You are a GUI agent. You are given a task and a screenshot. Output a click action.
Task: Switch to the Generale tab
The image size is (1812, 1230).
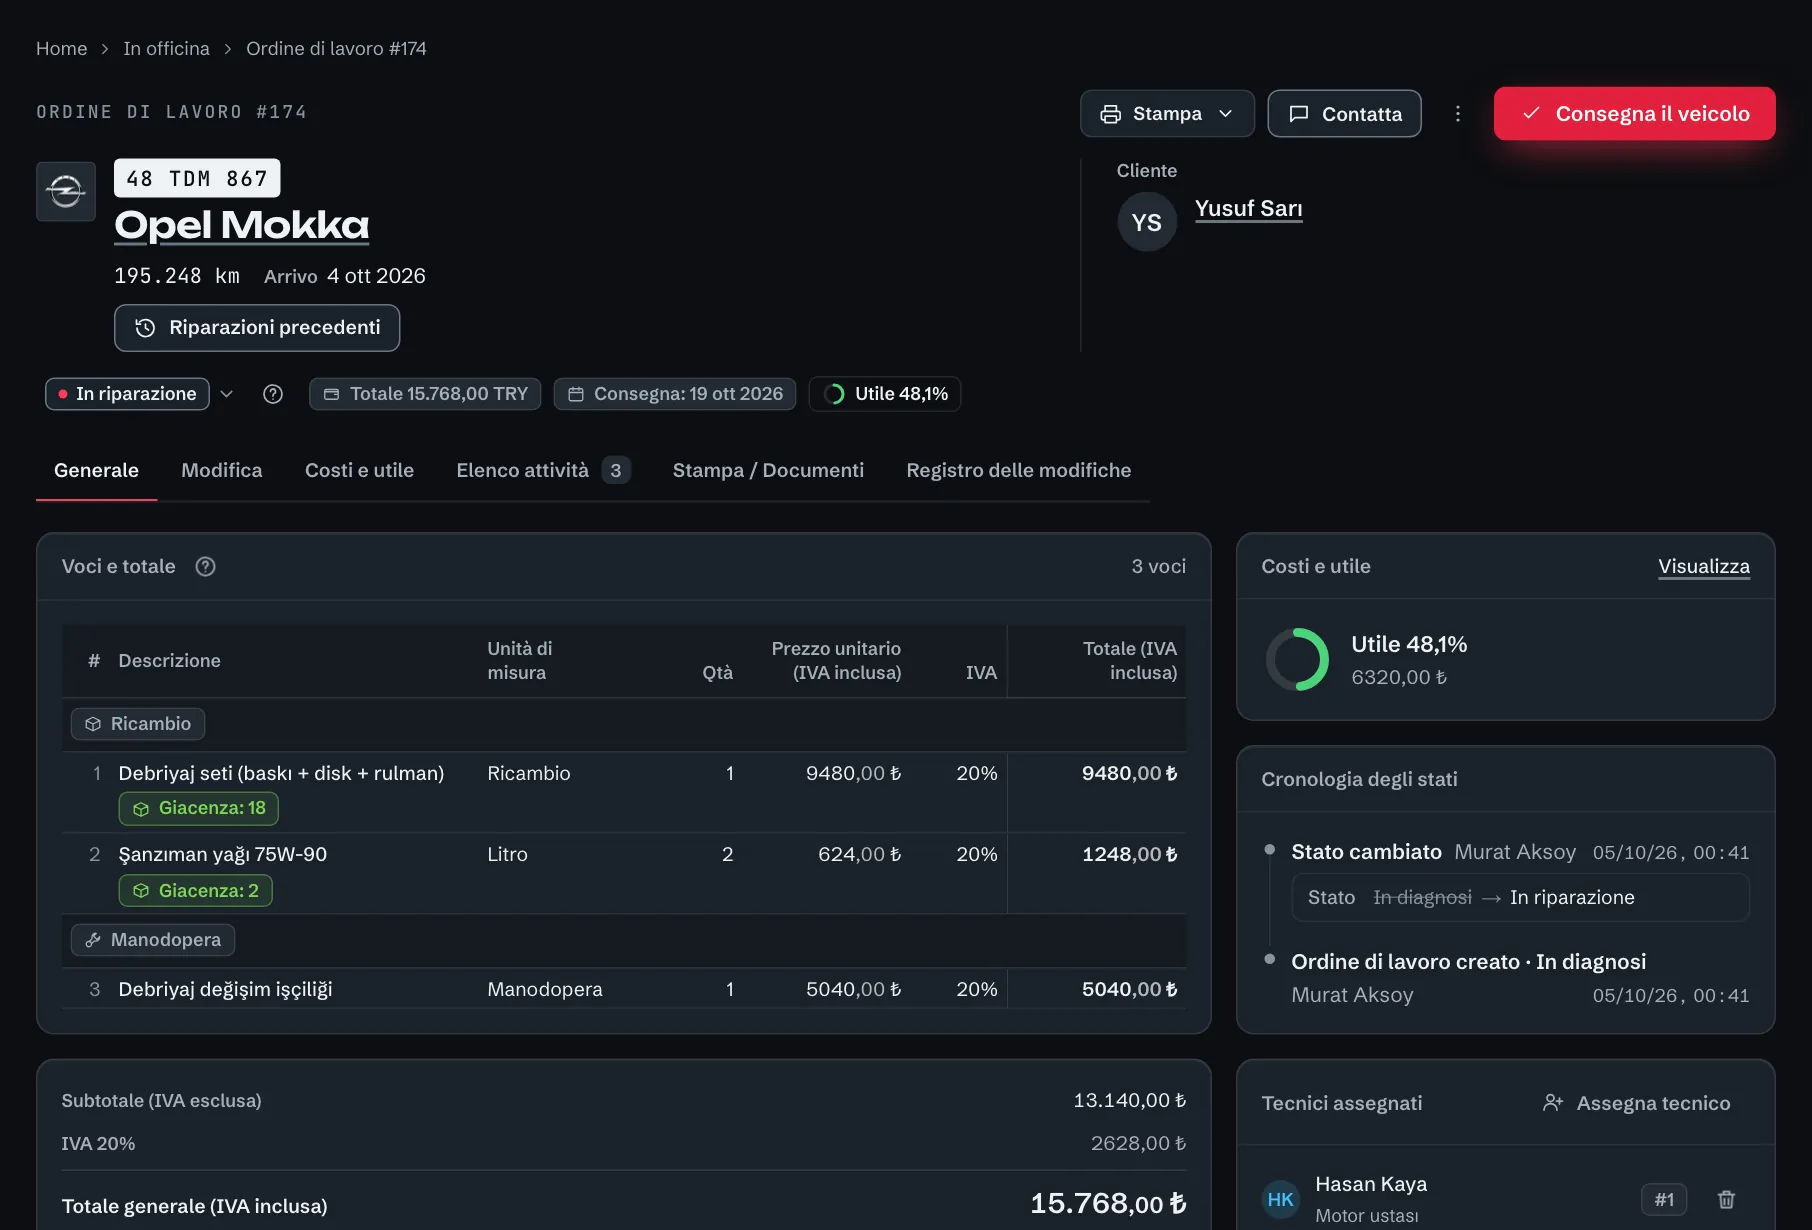point(96,470)
